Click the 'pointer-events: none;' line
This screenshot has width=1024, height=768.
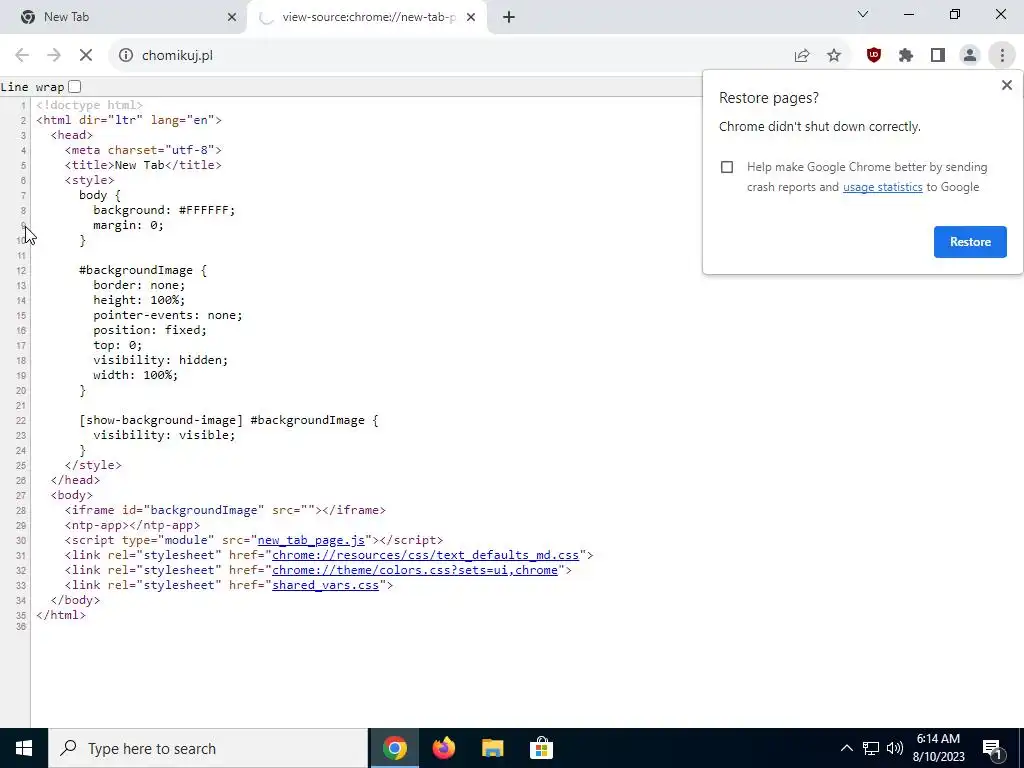click(x=168, y=315)
